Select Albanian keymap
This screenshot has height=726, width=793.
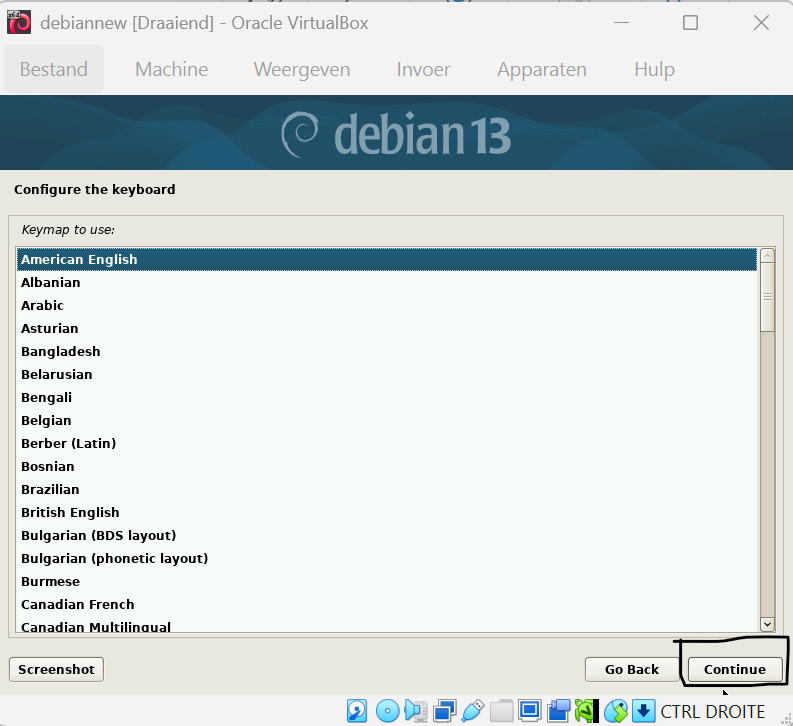(387, 282)
